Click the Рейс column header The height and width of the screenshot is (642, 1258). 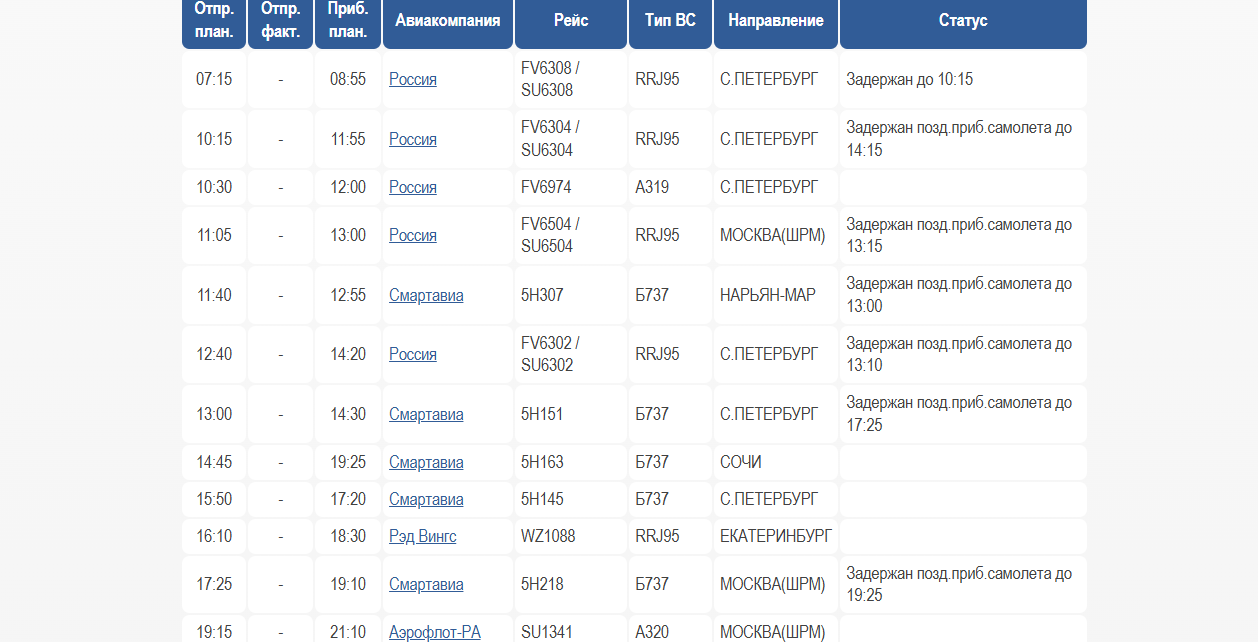[571, 21]
